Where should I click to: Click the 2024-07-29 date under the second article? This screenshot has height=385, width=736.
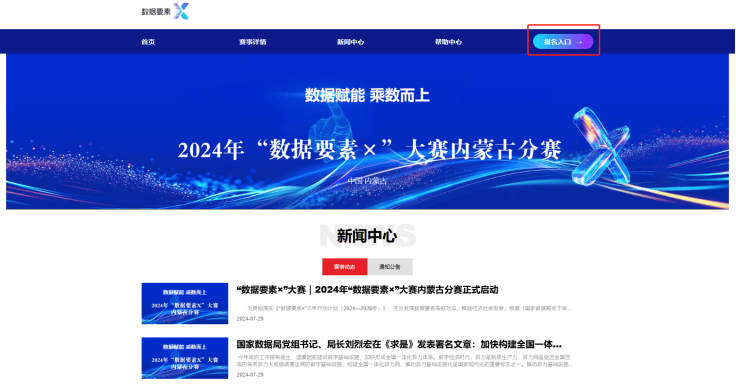[x=250, y=375]
